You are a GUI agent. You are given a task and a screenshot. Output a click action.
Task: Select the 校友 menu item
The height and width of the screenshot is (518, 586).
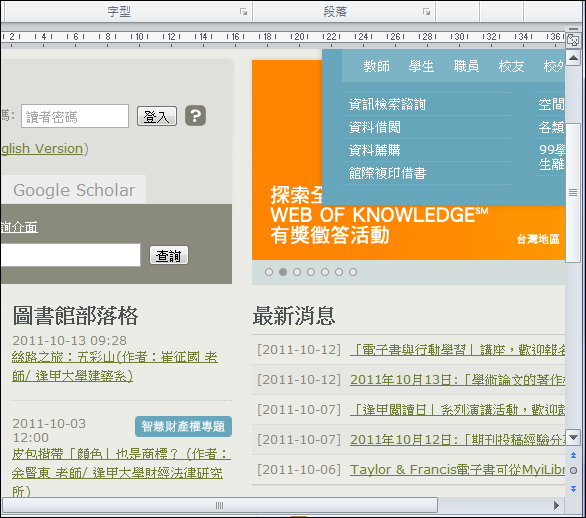[511, 66]
